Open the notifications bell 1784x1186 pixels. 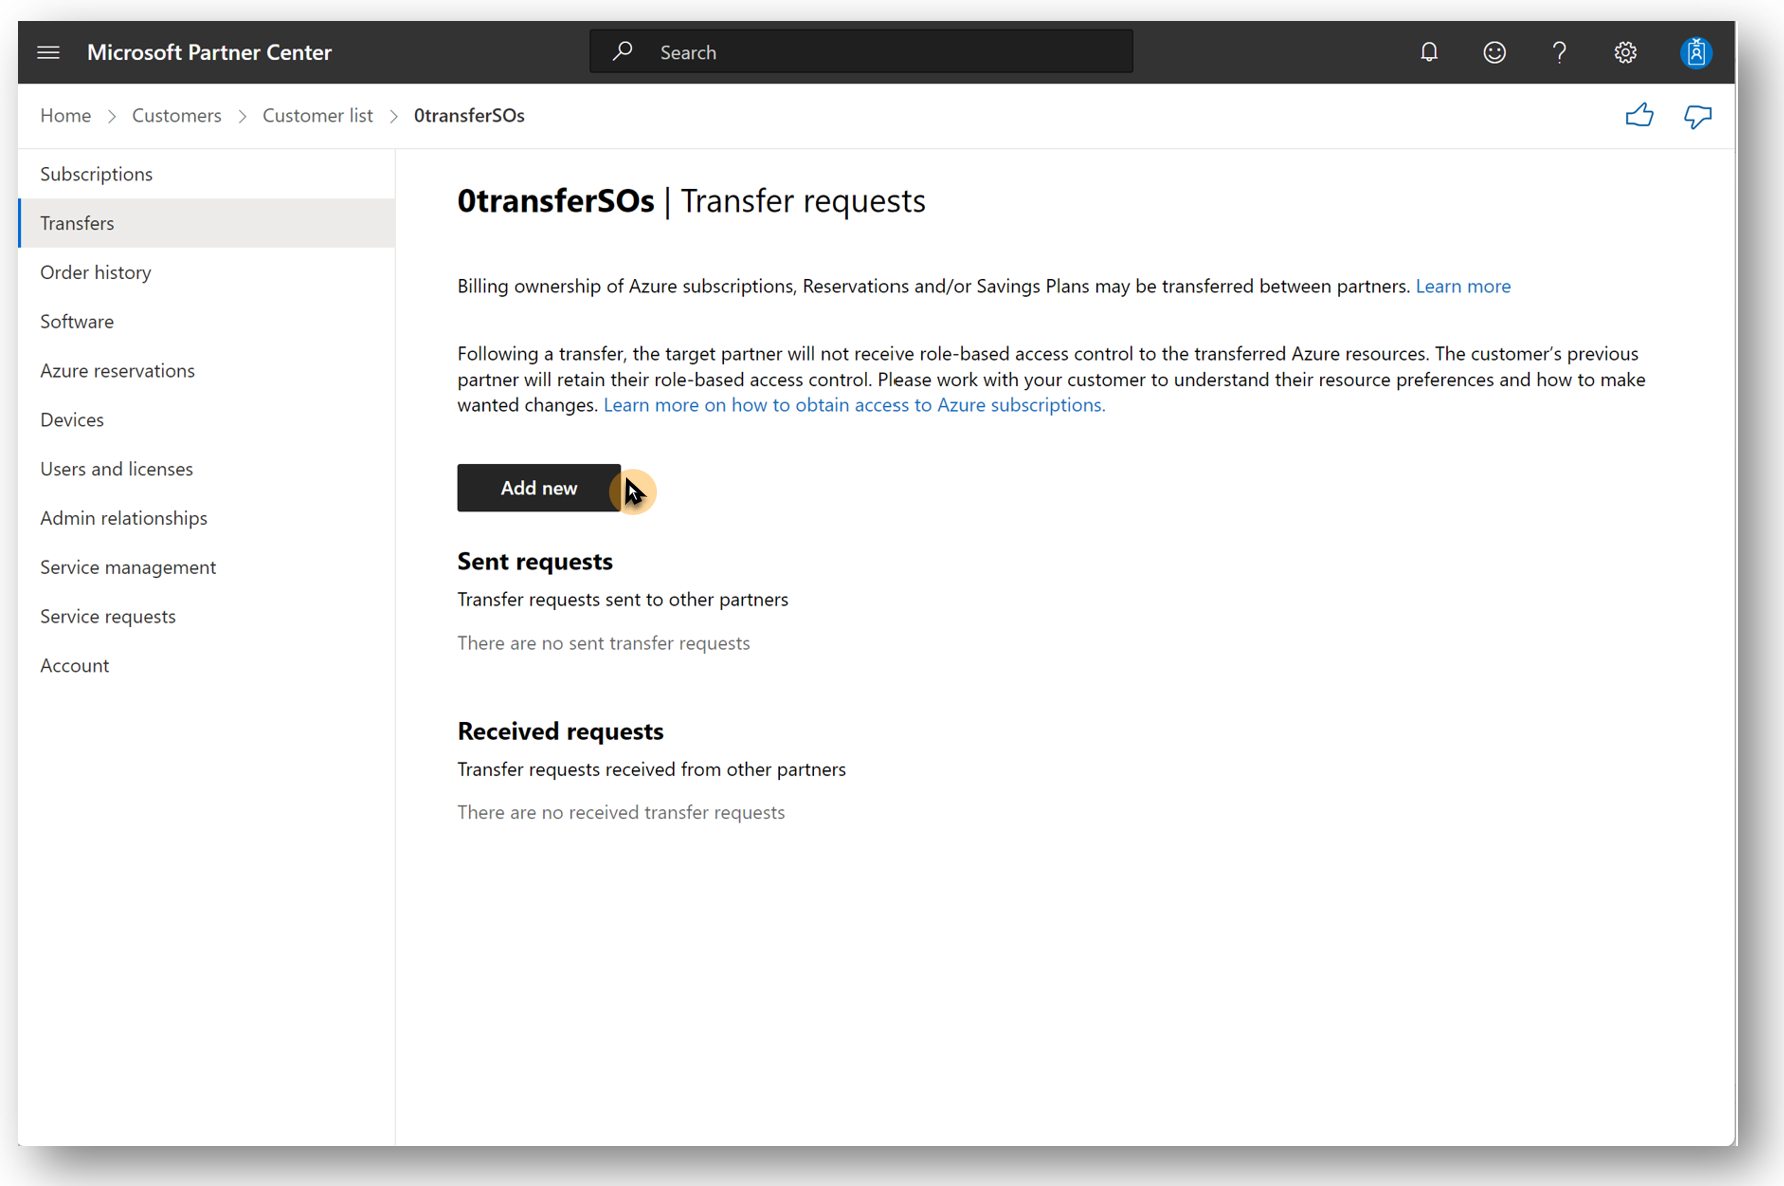[1429, 52]
